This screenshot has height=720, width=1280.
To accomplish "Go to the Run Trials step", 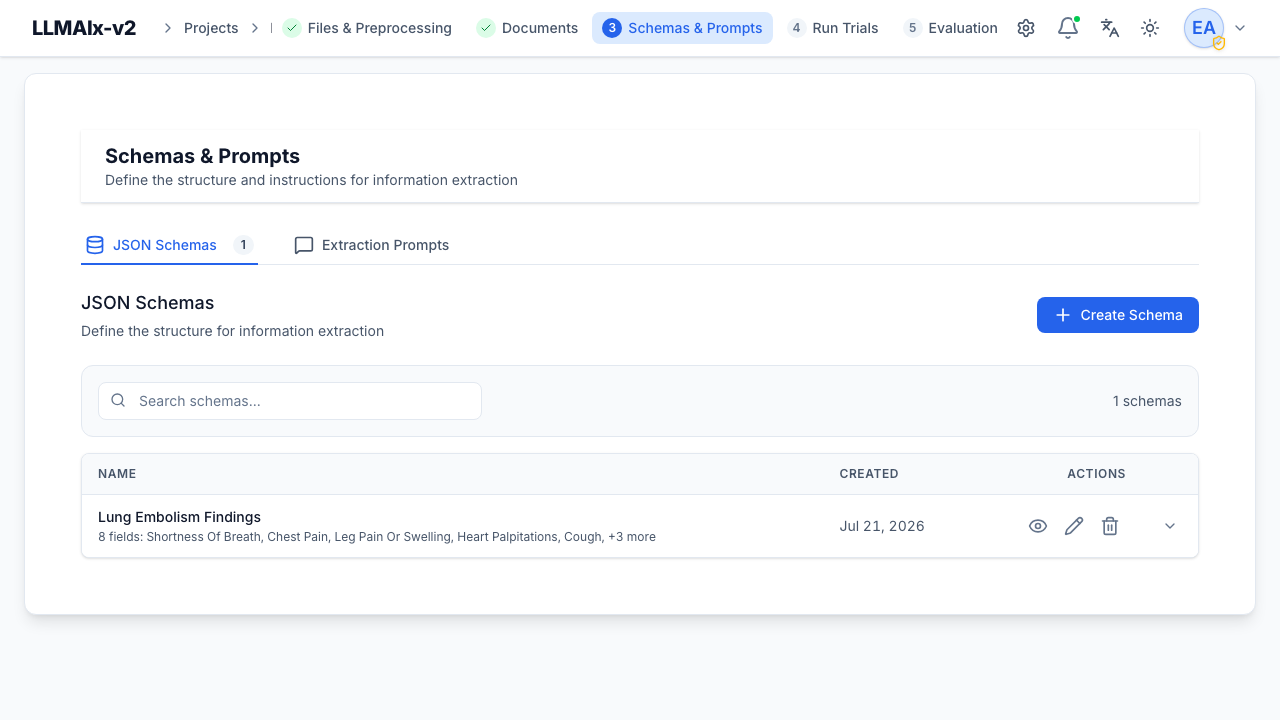I will pos(833,28).
